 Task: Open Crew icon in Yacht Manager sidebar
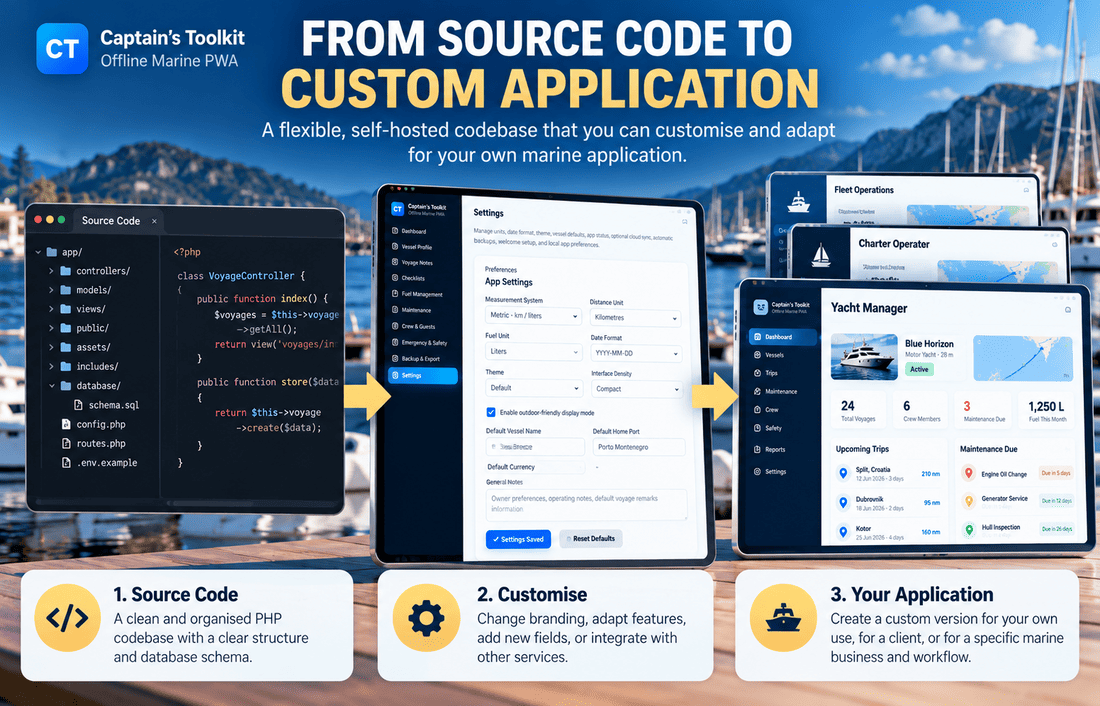tap(758, 409)
